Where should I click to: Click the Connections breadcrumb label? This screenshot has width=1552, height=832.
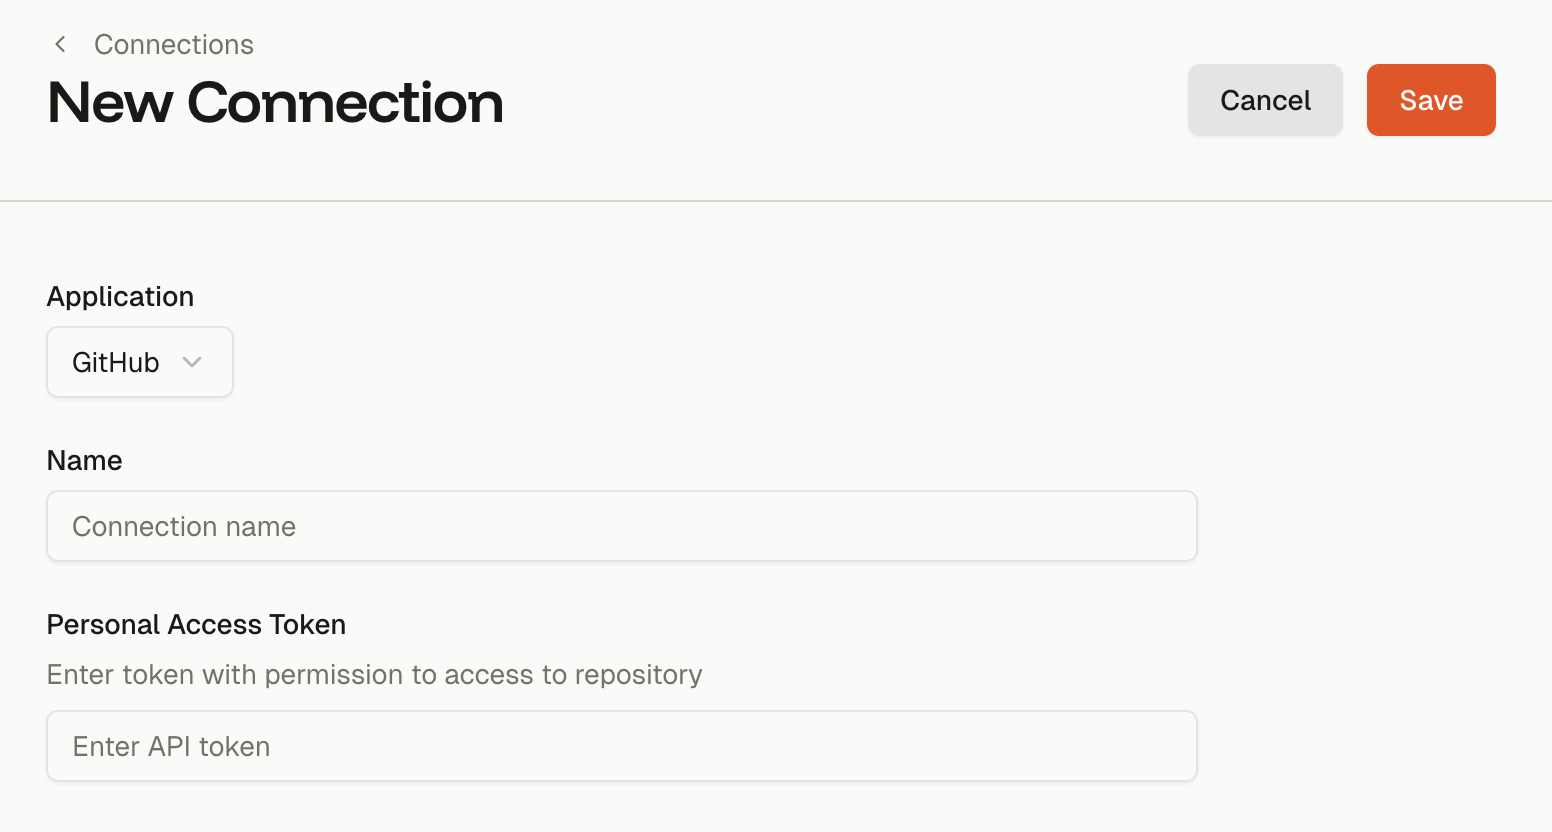(173, 44)
